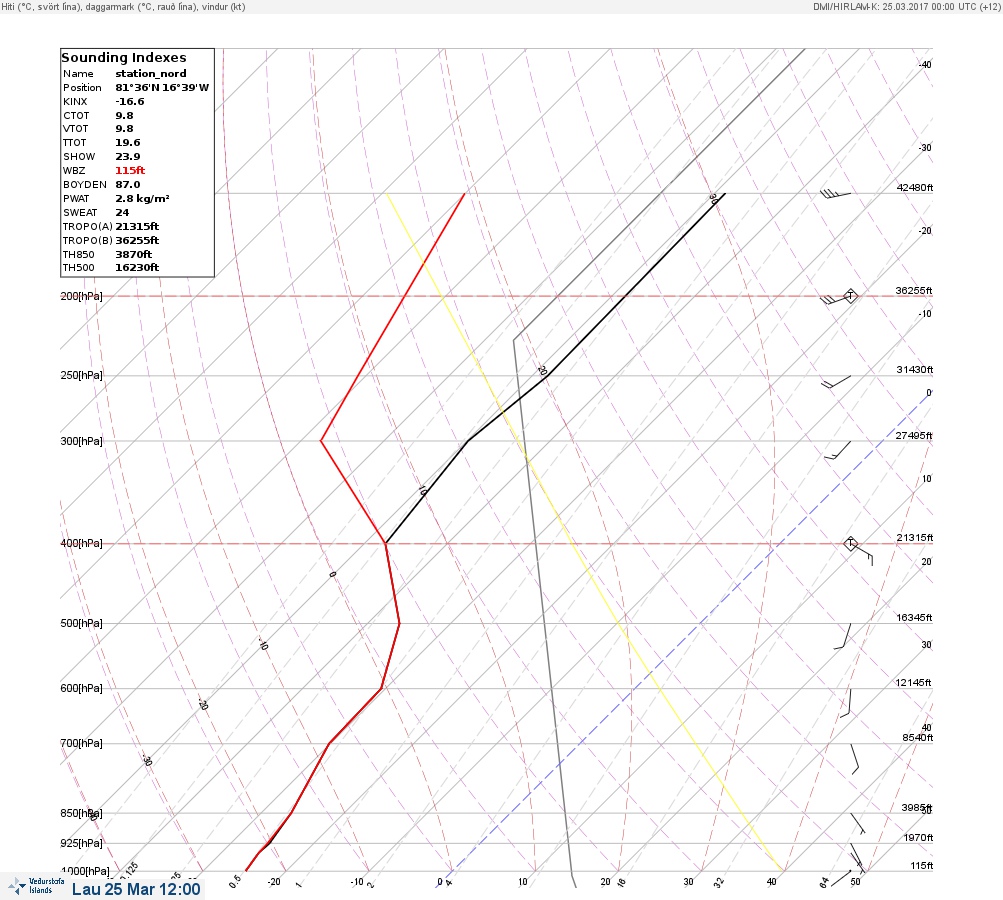Click the TROPO(A) value 21315ft
The image size is (1003, 900).
[137, 226]
